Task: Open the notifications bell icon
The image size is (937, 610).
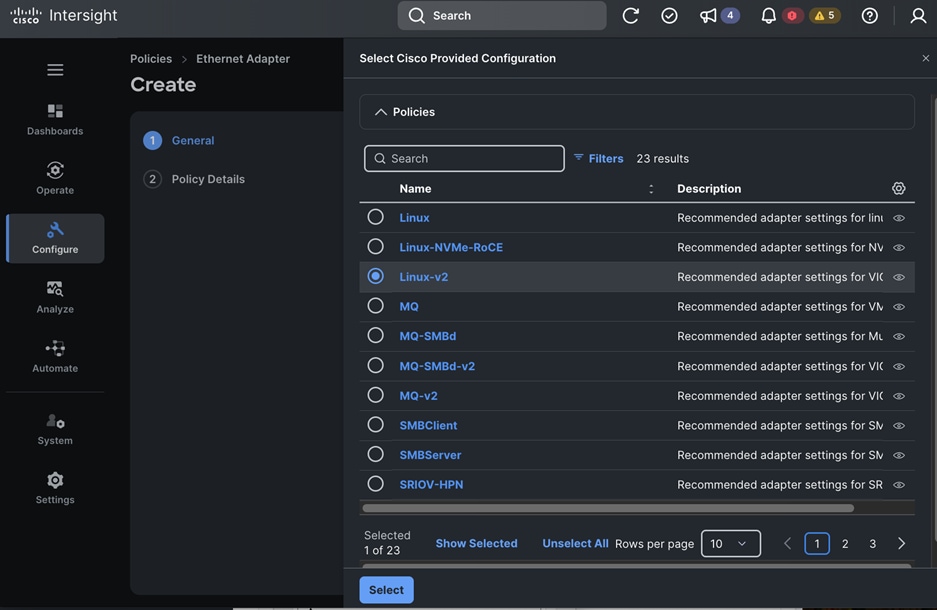Action: point(768,16)
